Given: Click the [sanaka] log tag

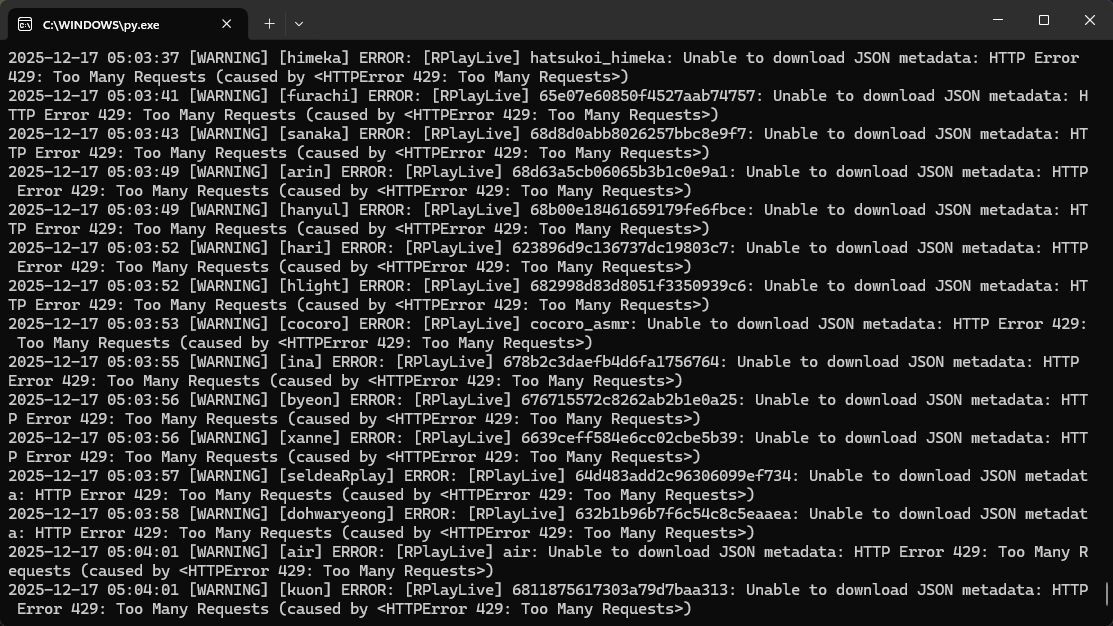Looking at the screenshot, I should click(314, 133).
